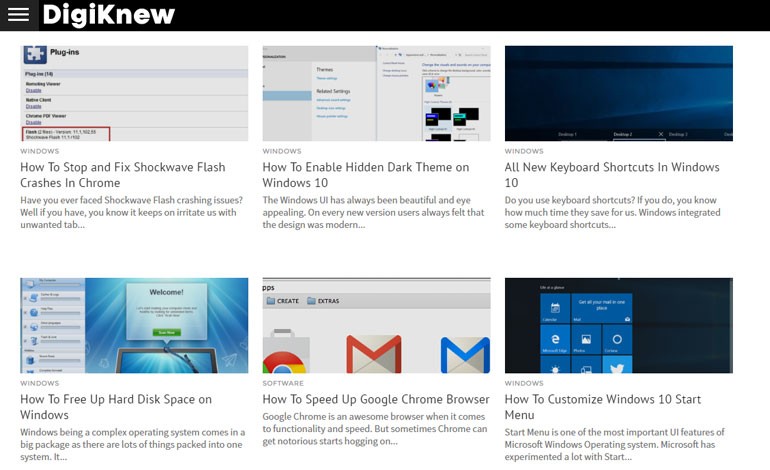
Task: Click excerpt 'Do you use keyboard shortcuts?'
Action: tap(612, 212)
